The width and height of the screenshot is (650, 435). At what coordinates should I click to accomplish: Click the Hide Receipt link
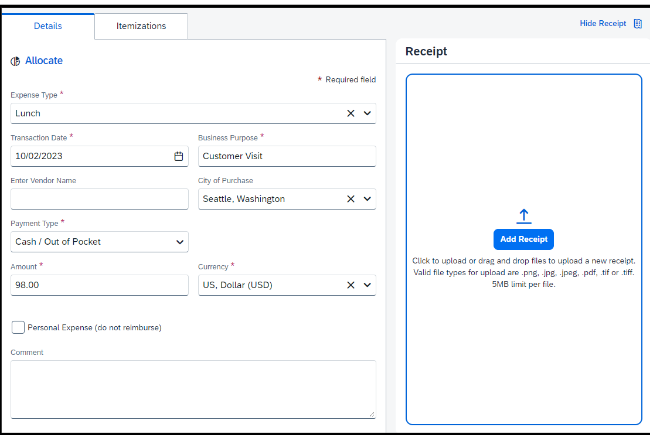coord(603,23)
